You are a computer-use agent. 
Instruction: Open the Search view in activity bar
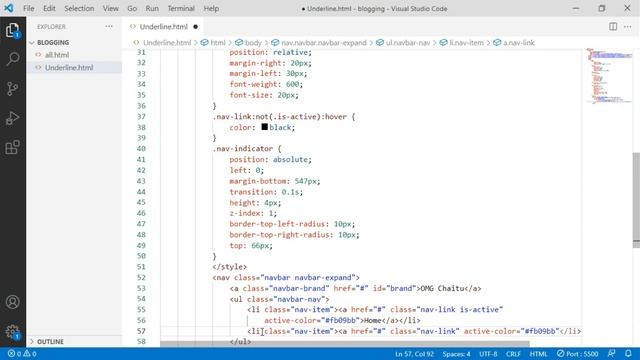click(13, 59)
